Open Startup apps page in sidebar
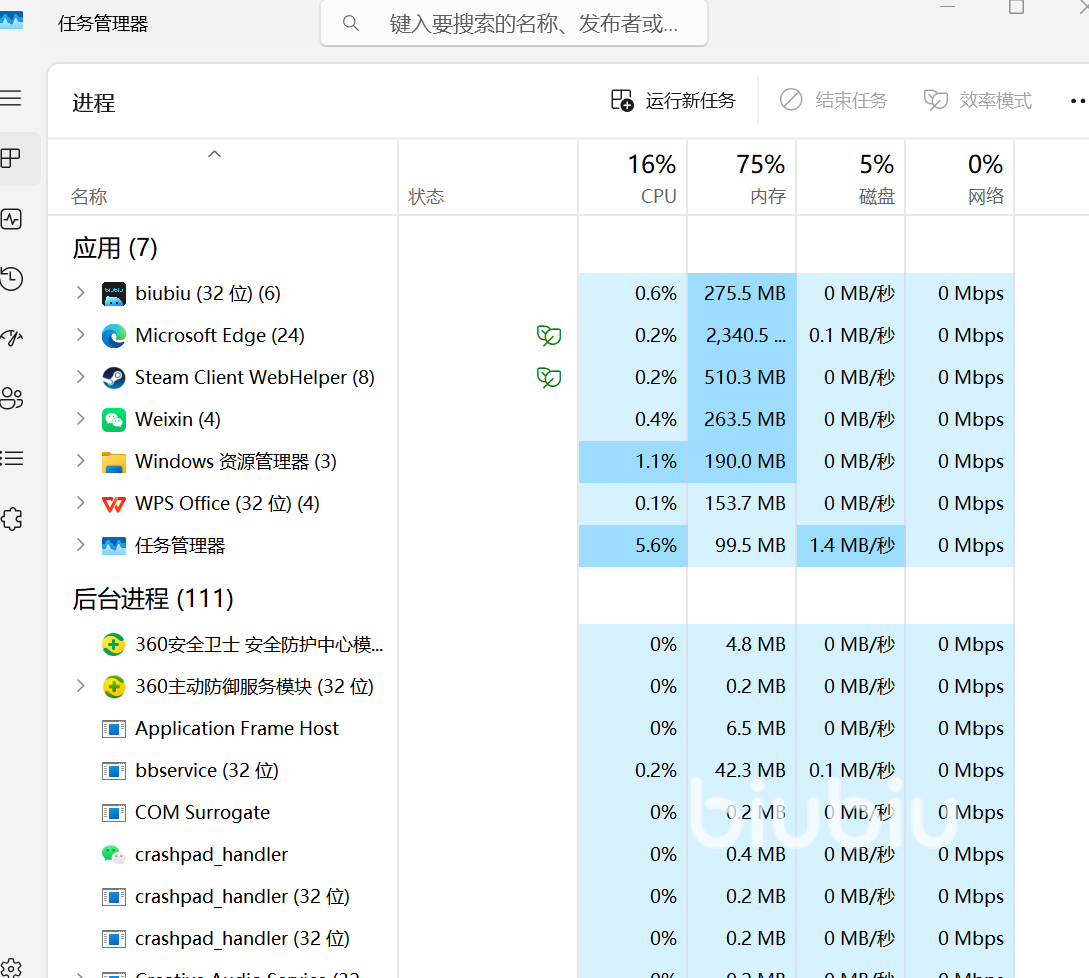 coord(12,338)
